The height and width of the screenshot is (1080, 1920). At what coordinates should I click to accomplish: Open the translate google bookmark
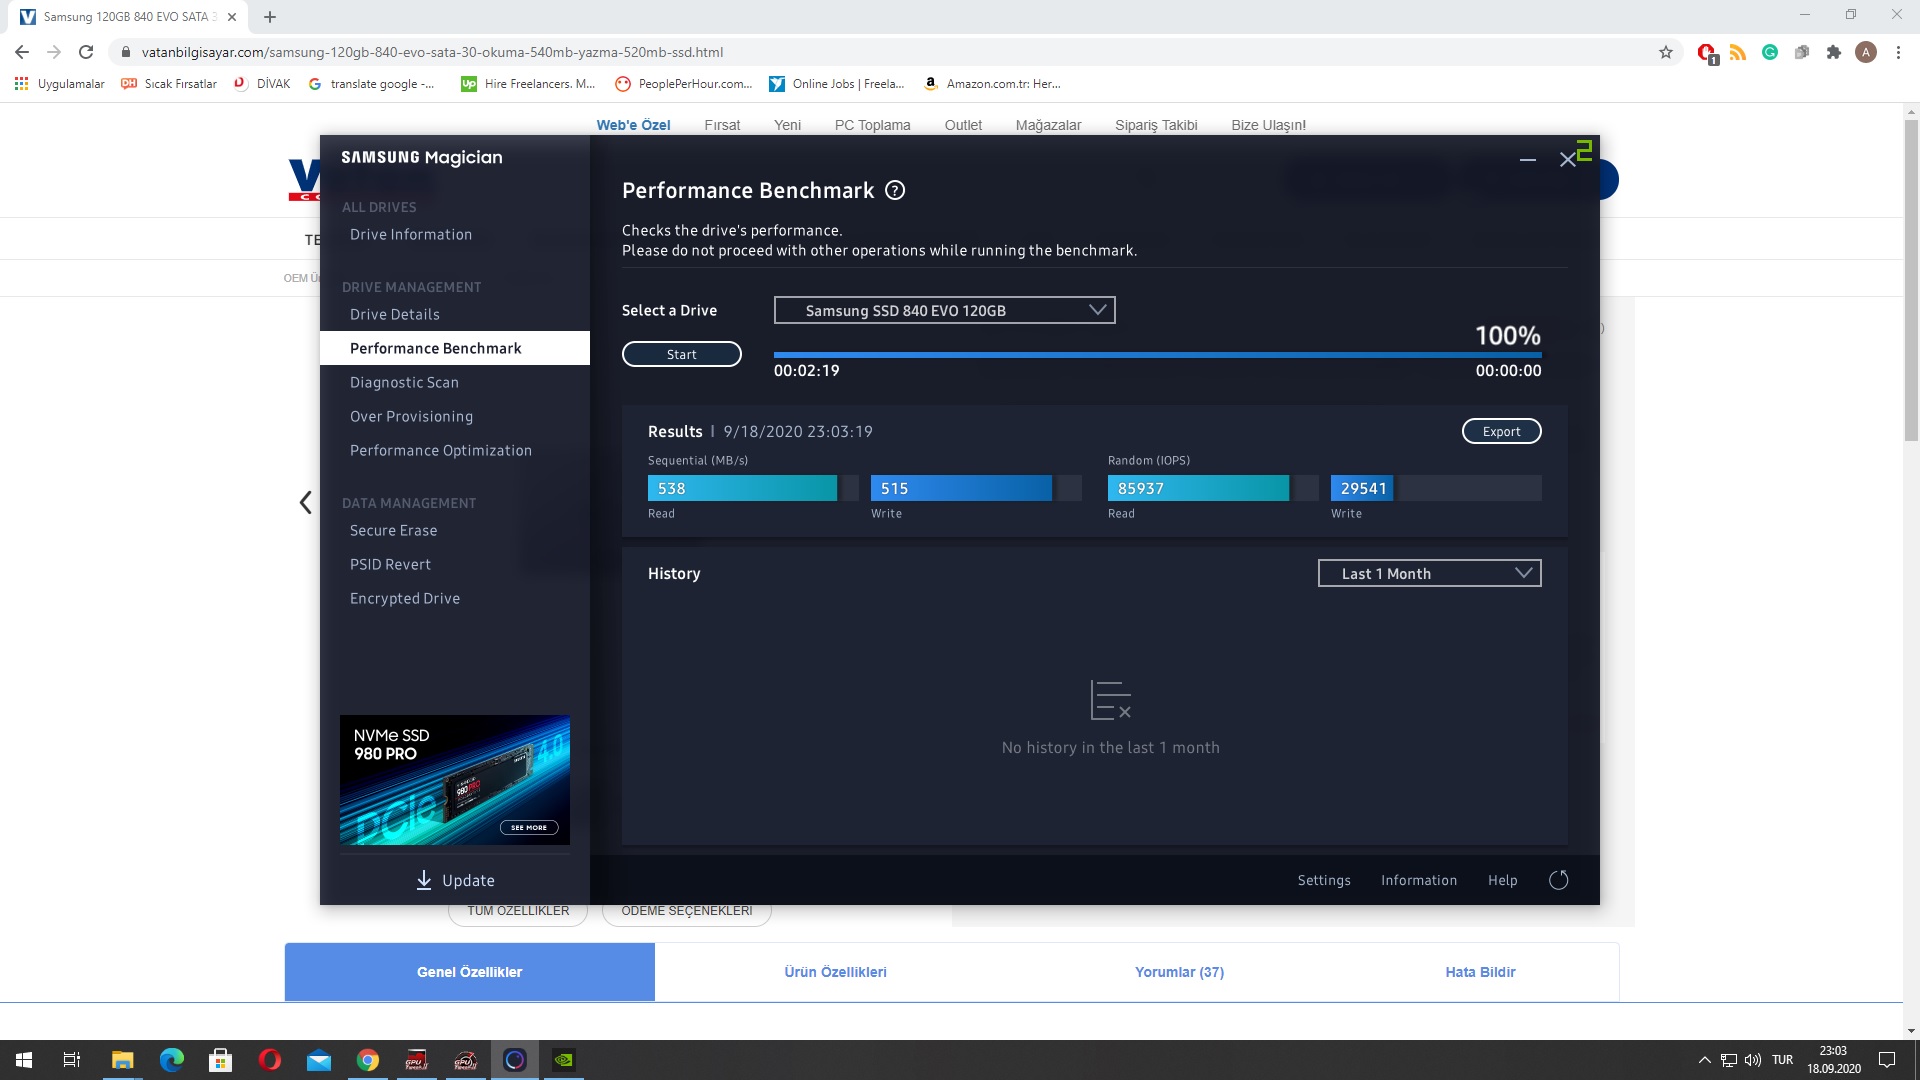pos(371,84)
